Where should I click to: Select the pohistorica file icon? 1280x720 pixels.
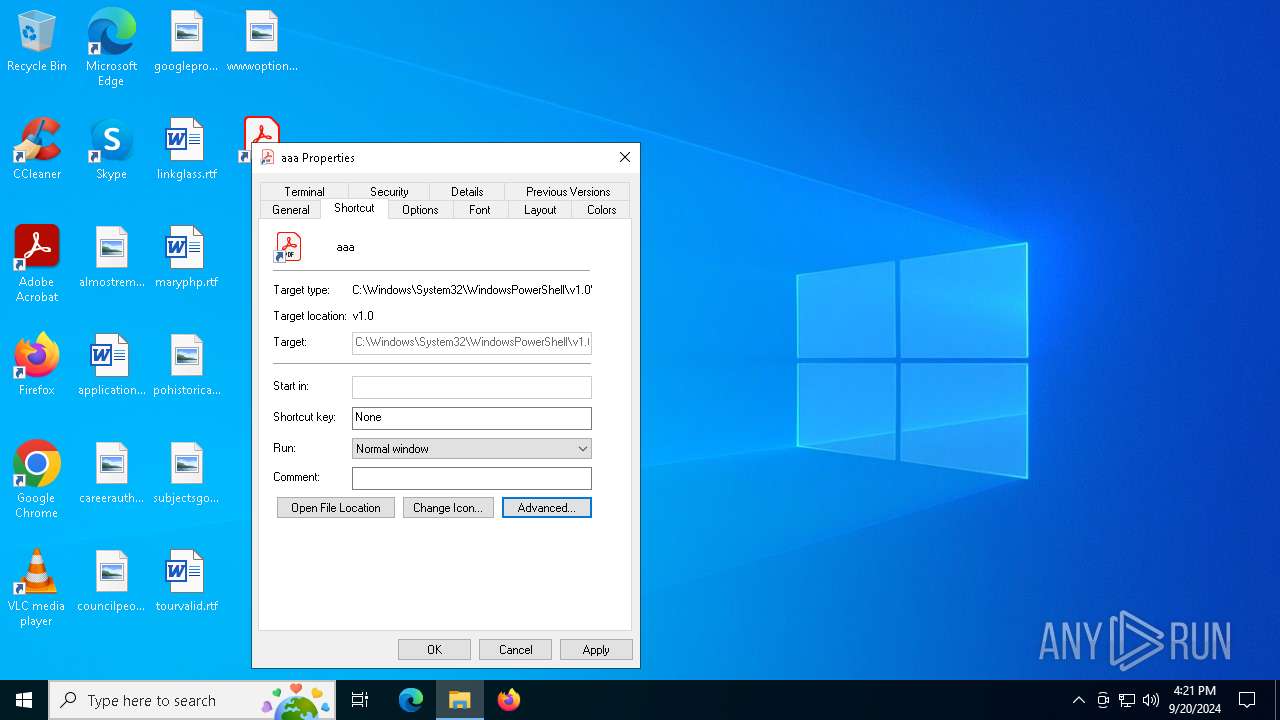click(186, 366)
